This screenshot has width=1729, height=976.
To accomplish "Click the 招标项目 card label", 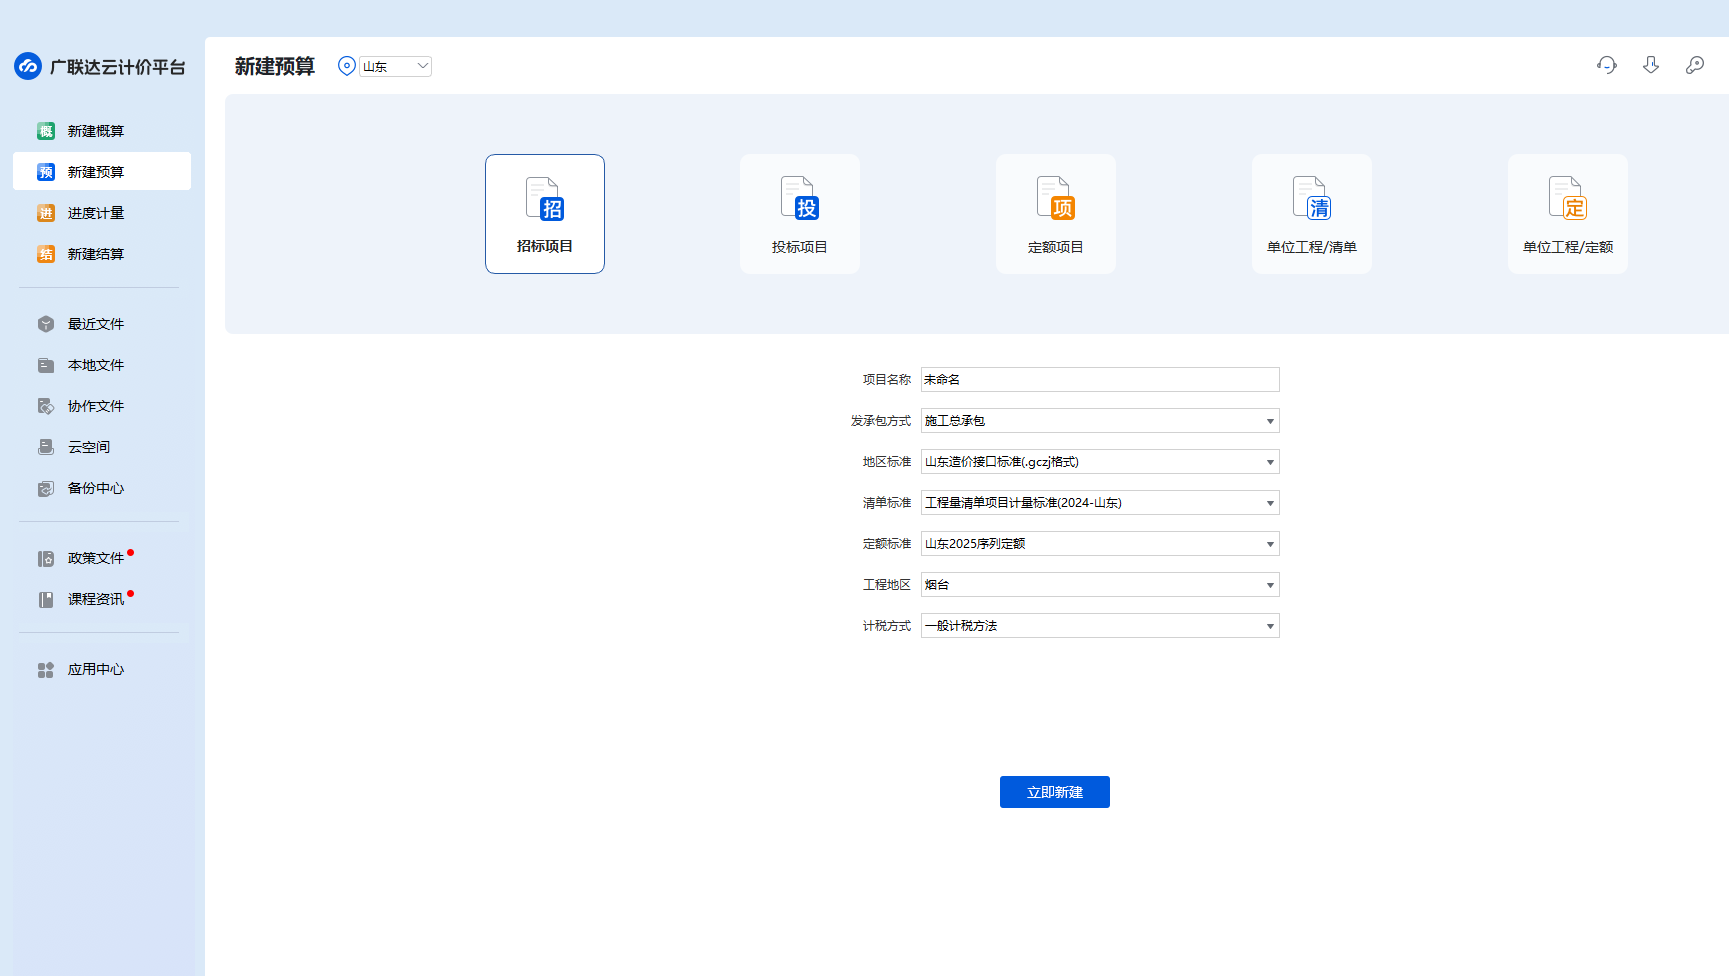I will 545,246.
